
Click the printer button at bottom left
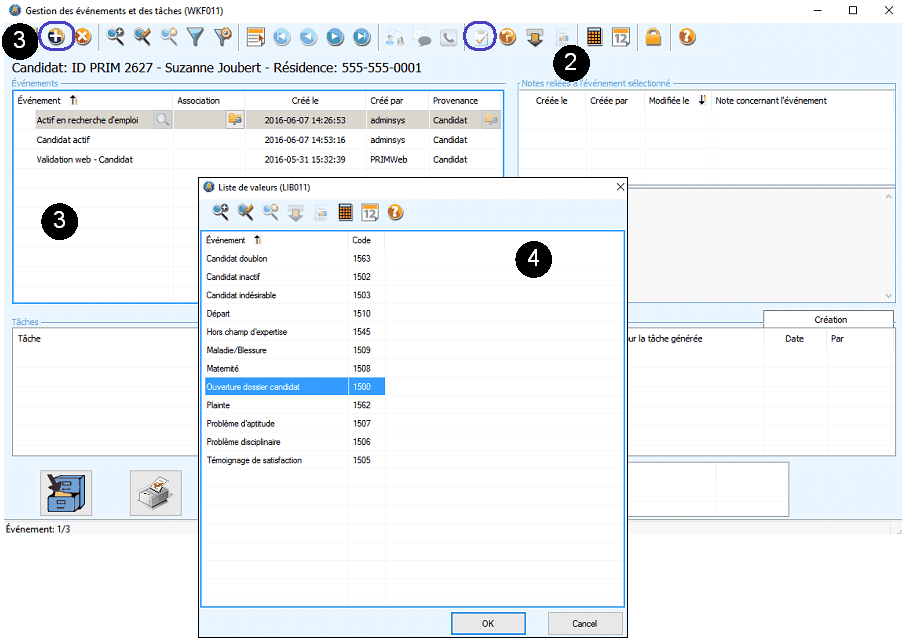[156, 493]
